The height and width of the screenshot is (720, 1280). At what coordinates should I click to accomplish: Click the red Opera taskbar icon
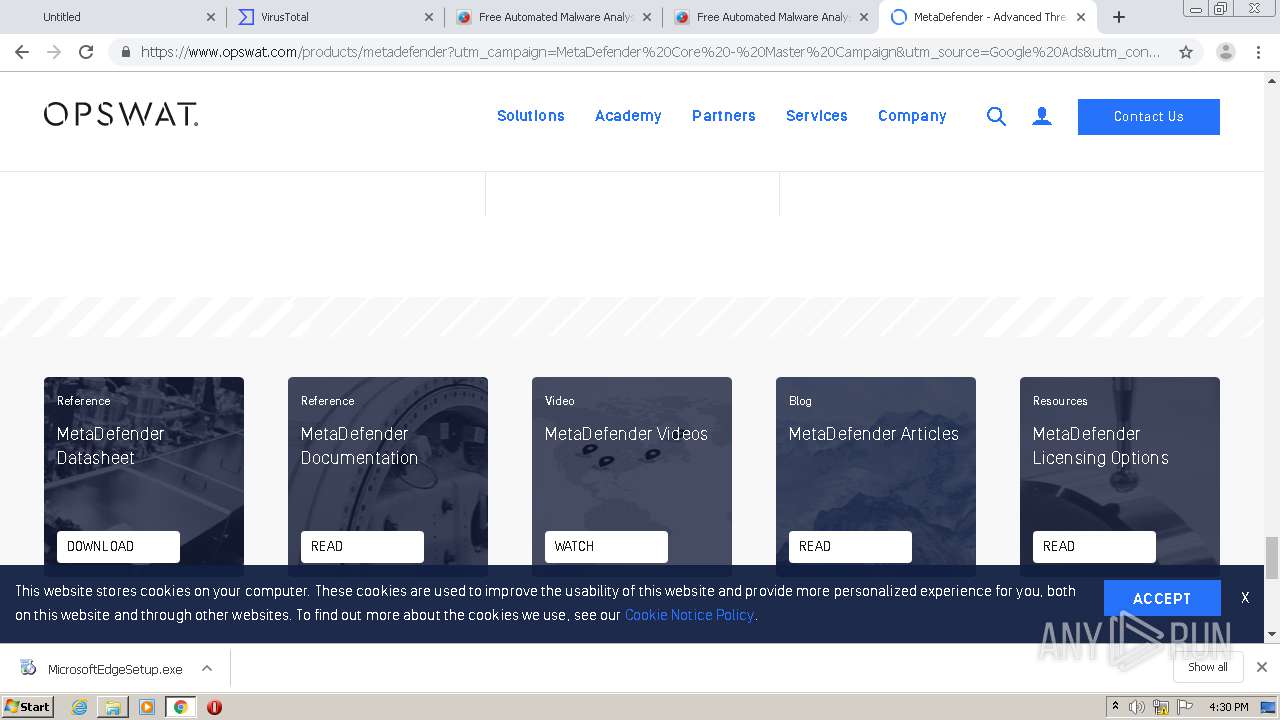coord(214,707)
